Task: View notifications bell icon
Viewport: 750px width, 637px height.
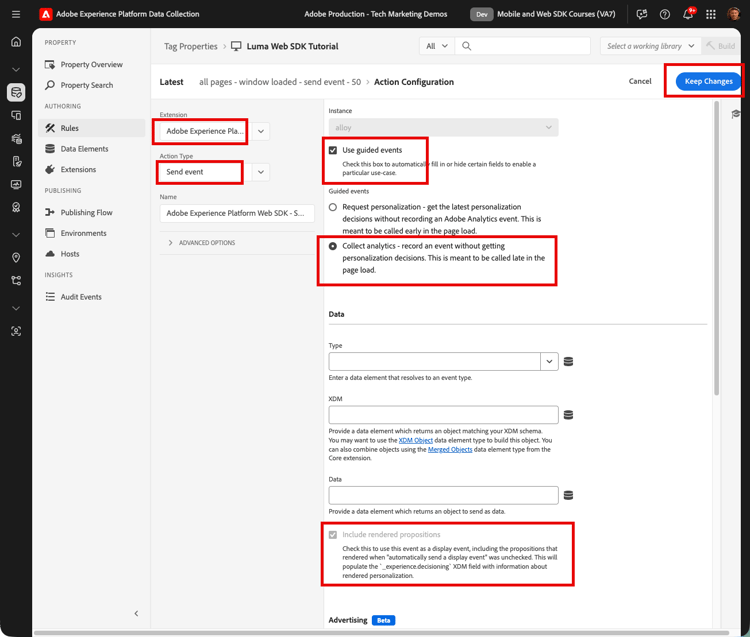Action: click(687, 14)
